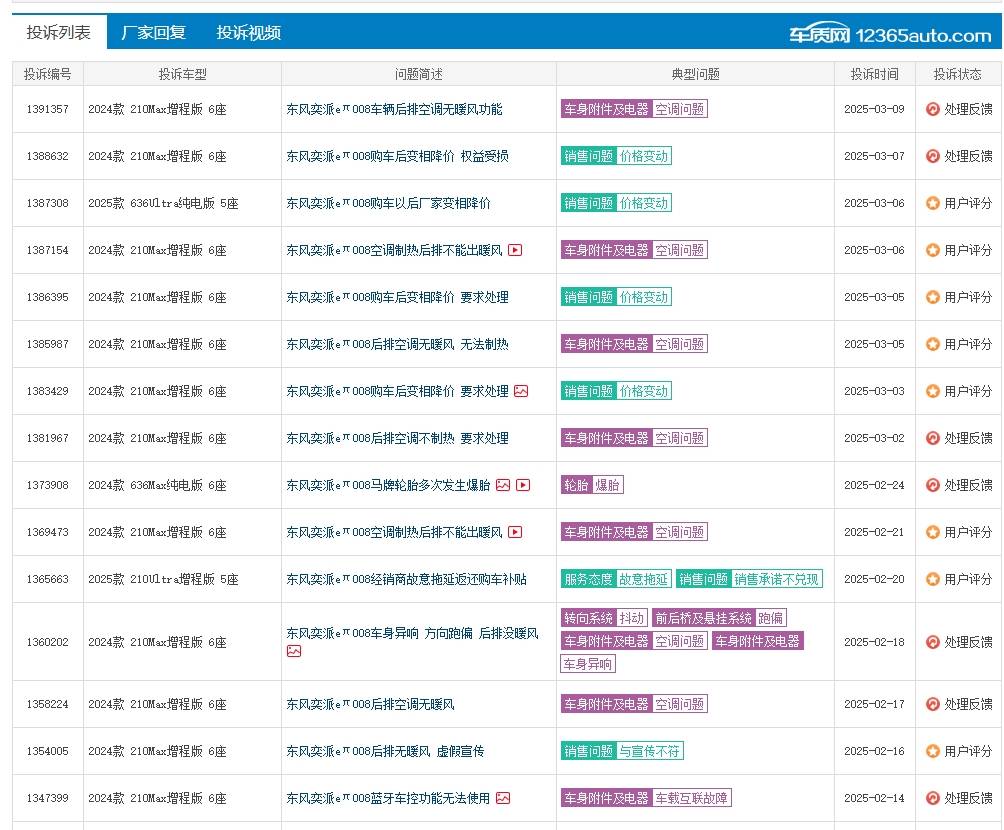This screenshot has height=830, width=1004.
Task: Click 处理反馈 status icon for complaint 1388632
Action: click(933, 156)
